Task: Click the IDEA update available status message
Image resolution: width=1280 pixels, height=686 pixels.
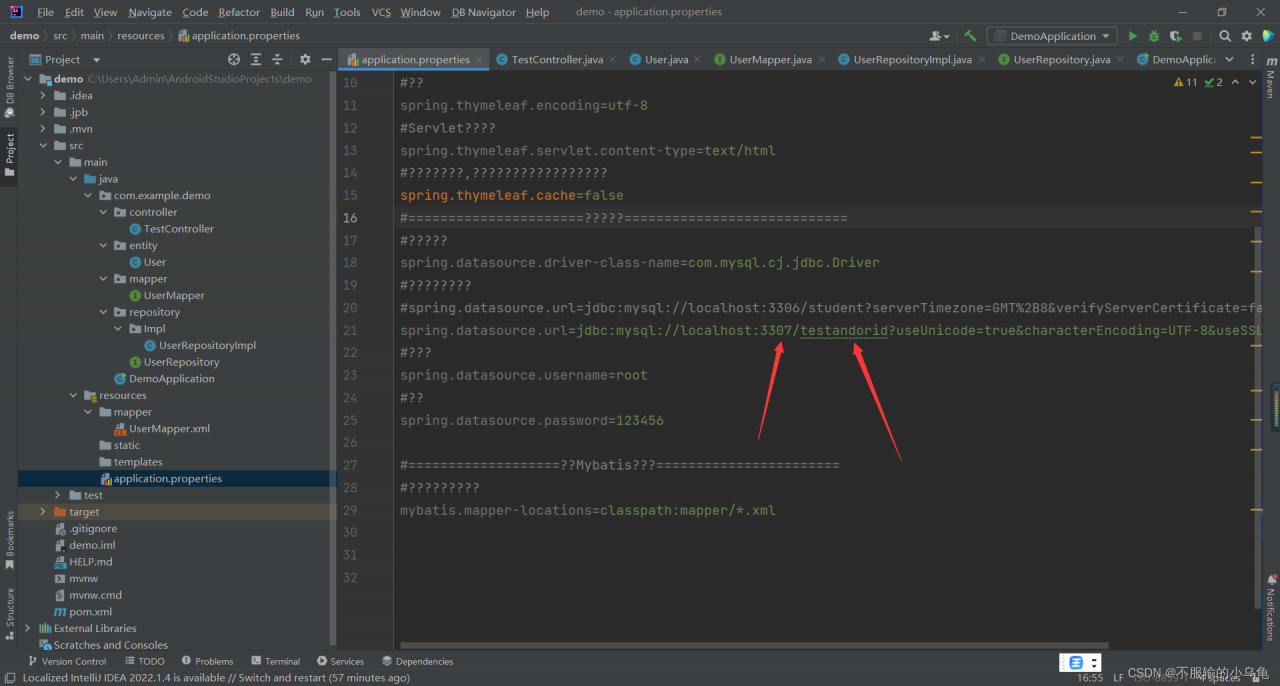Action: 216,678
